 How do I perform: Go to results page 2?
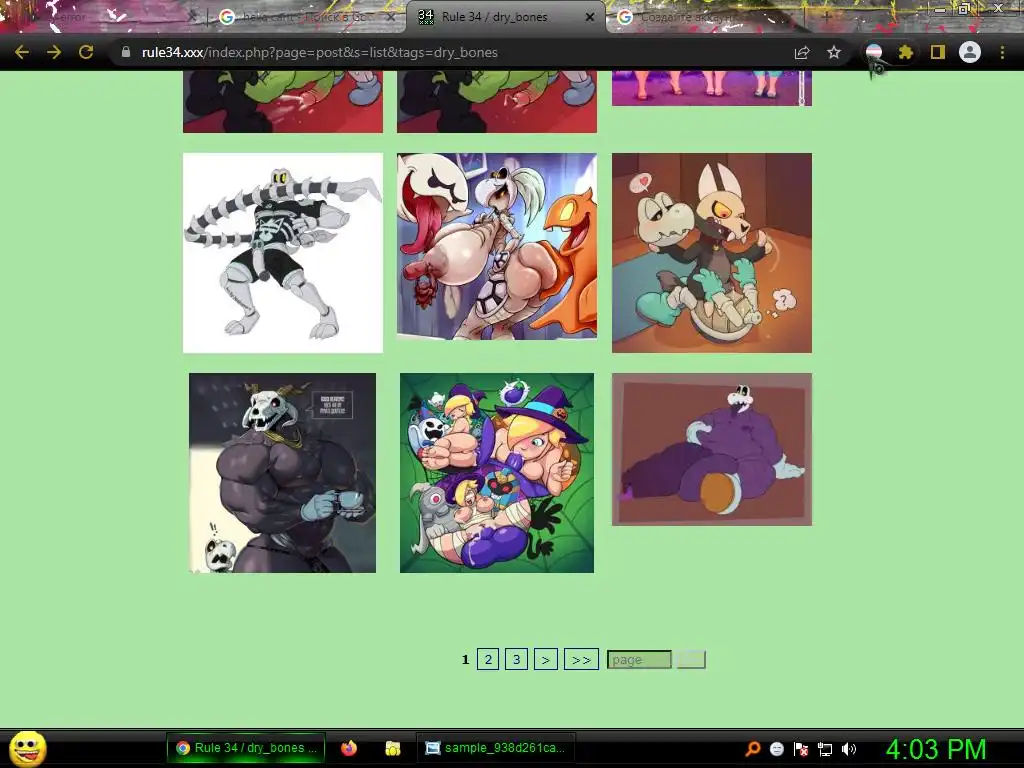coord(488,660)
